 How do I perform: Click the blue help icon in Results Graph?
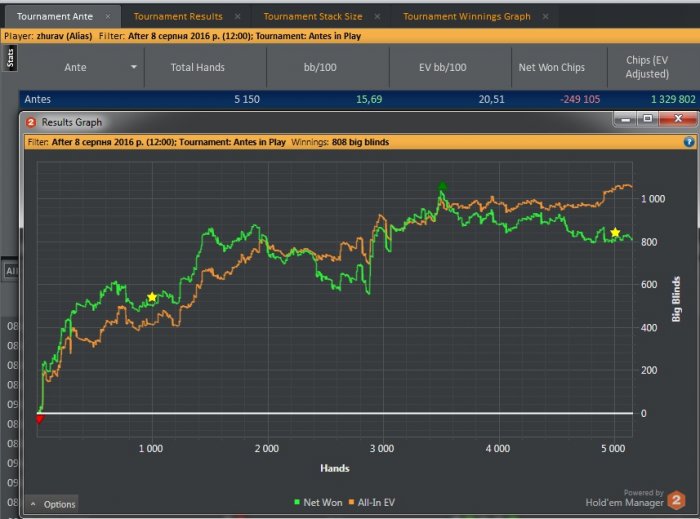[688, 142]
